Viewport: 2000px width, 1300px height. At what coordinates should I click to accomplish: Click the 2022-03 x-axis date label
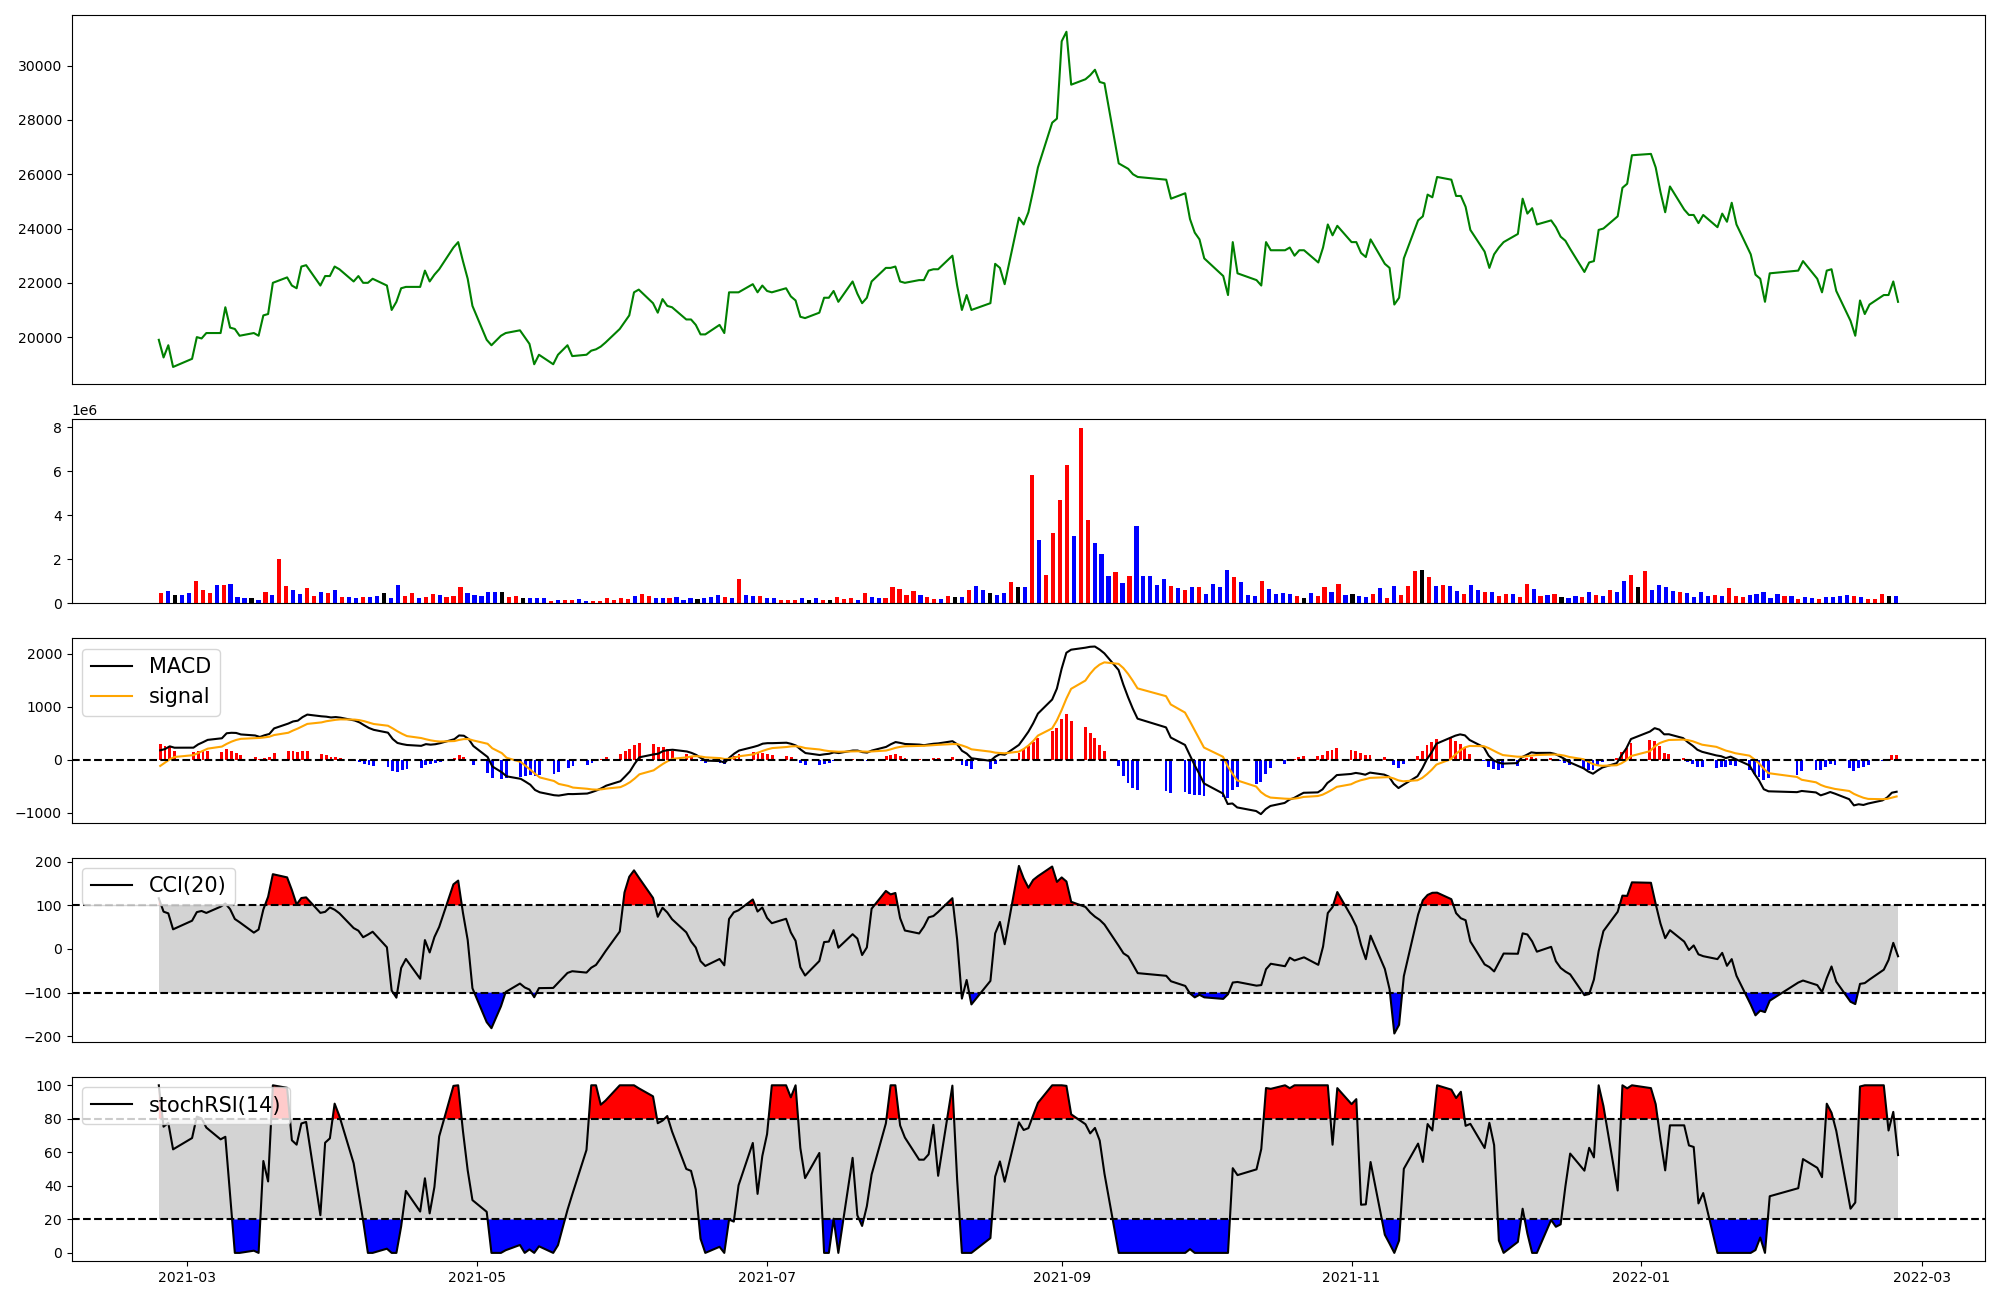(x=1921, y=1277)
